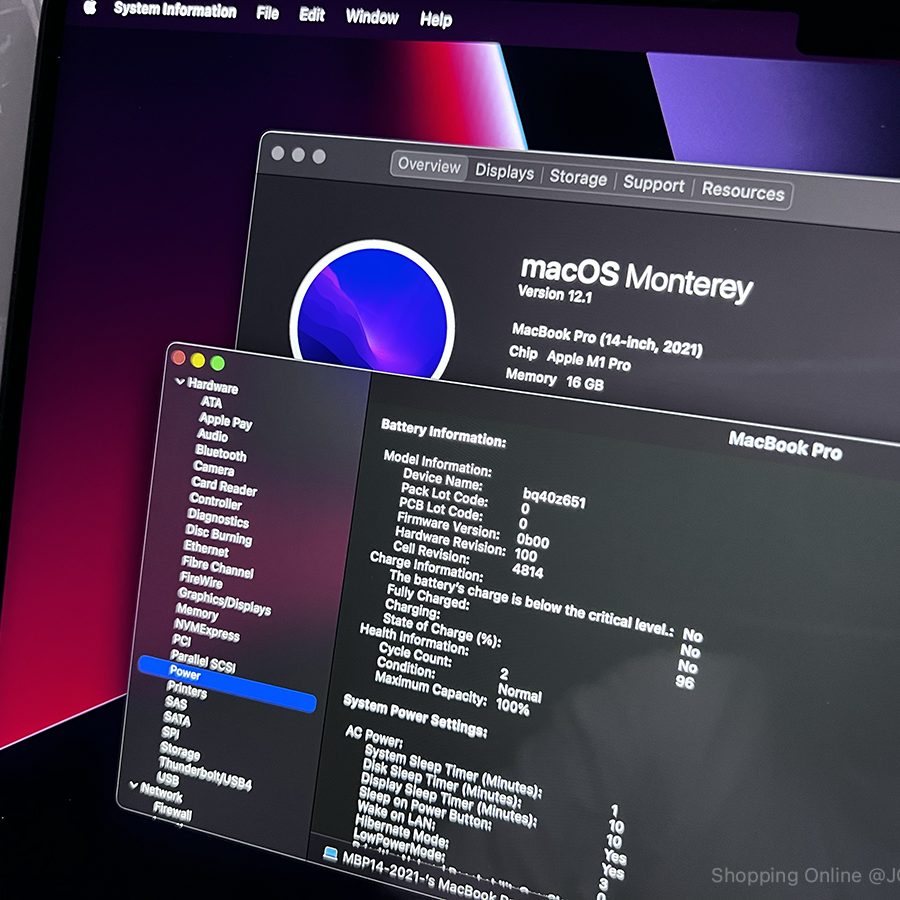
Task: Select Apple Pay in the sidebar
Action: tap(226, 421)
